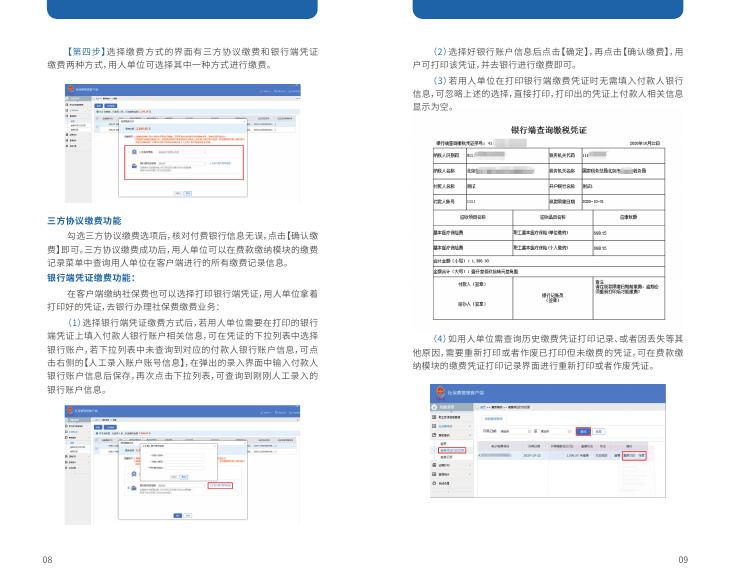The image size is (731, 583).
Task: Click the (4) paragraph number on page 09
Action: [x=440, y=338]
